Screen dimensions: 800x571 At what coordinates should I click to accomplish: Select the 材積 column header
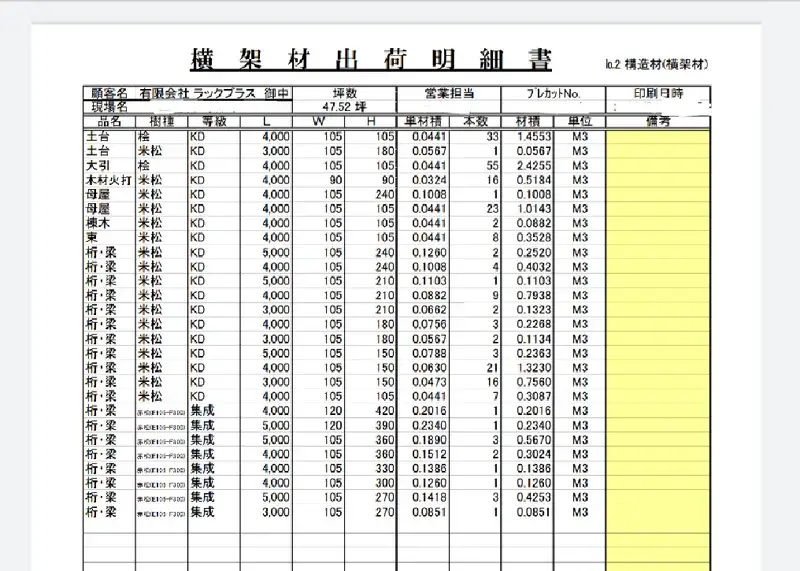(528, 121)
